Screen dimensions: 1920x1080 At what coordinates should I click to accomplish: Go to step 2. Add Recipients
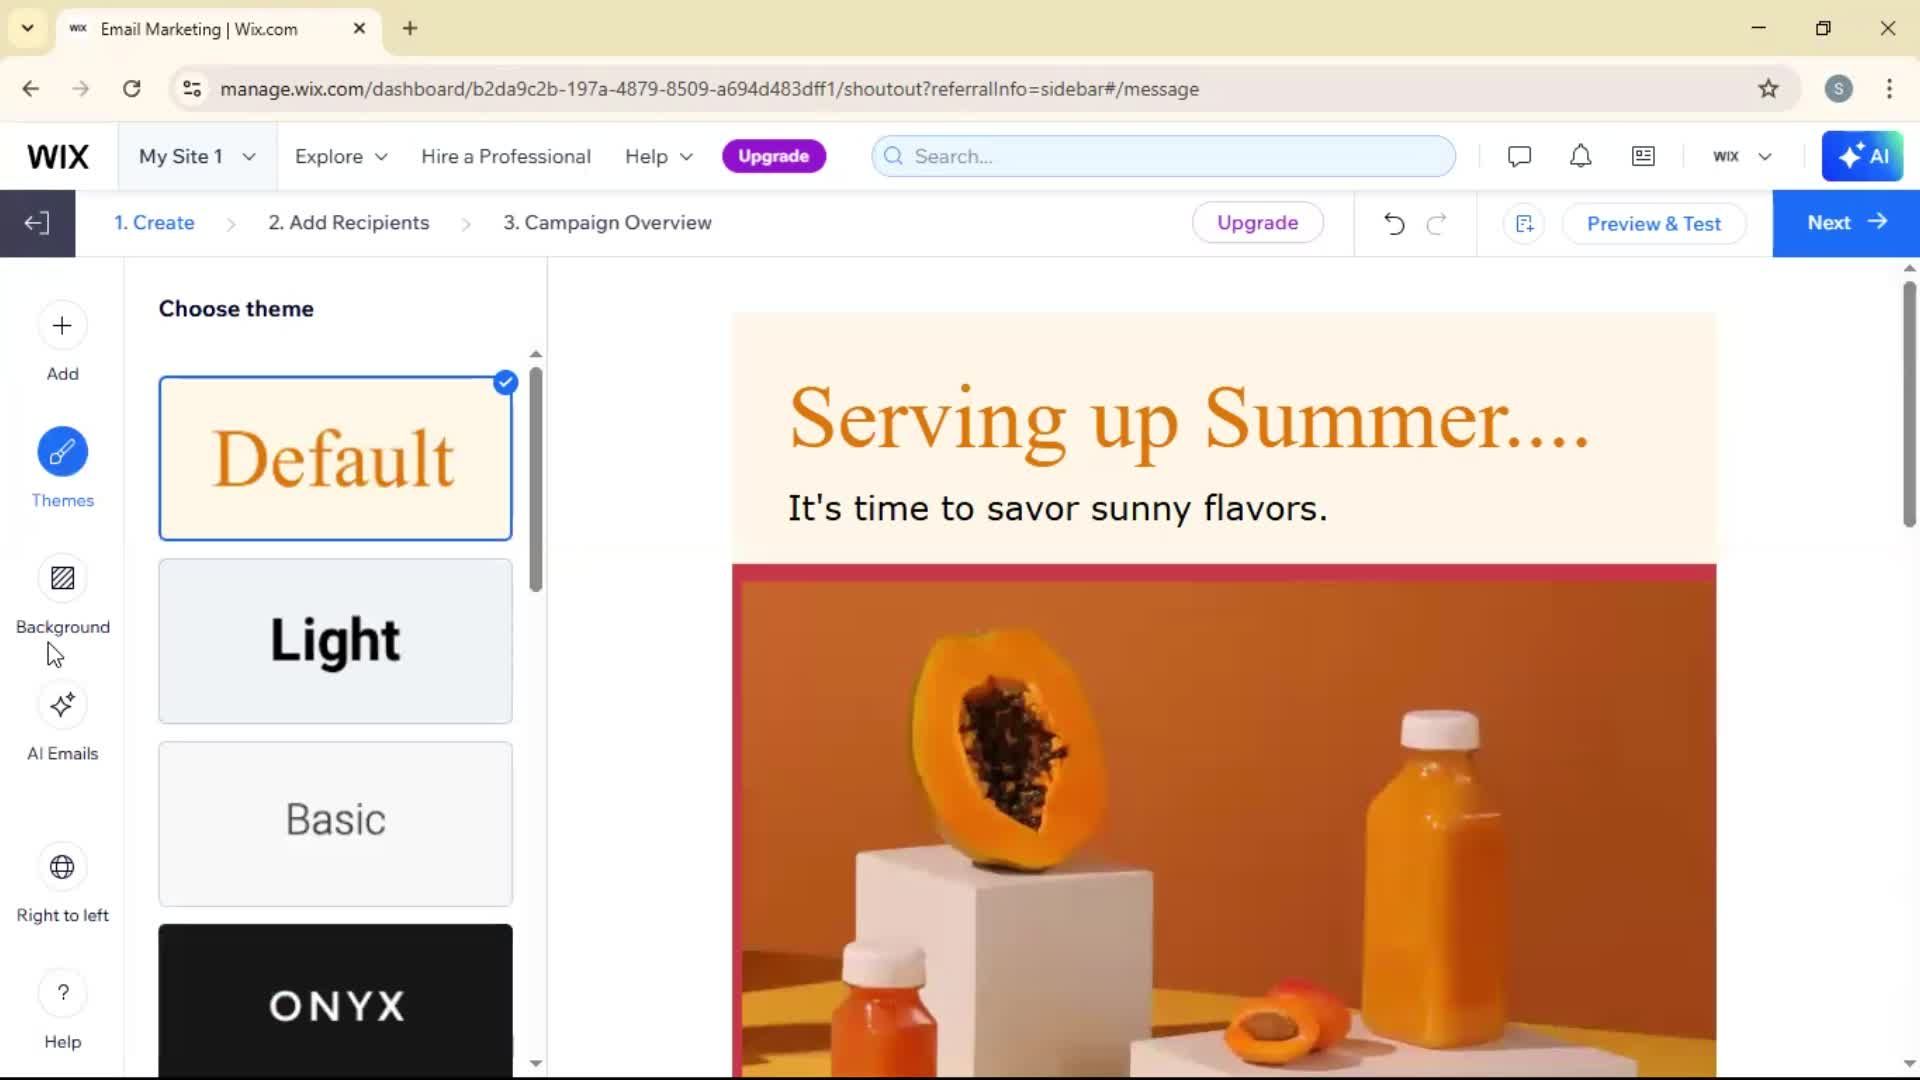(348, 223)
